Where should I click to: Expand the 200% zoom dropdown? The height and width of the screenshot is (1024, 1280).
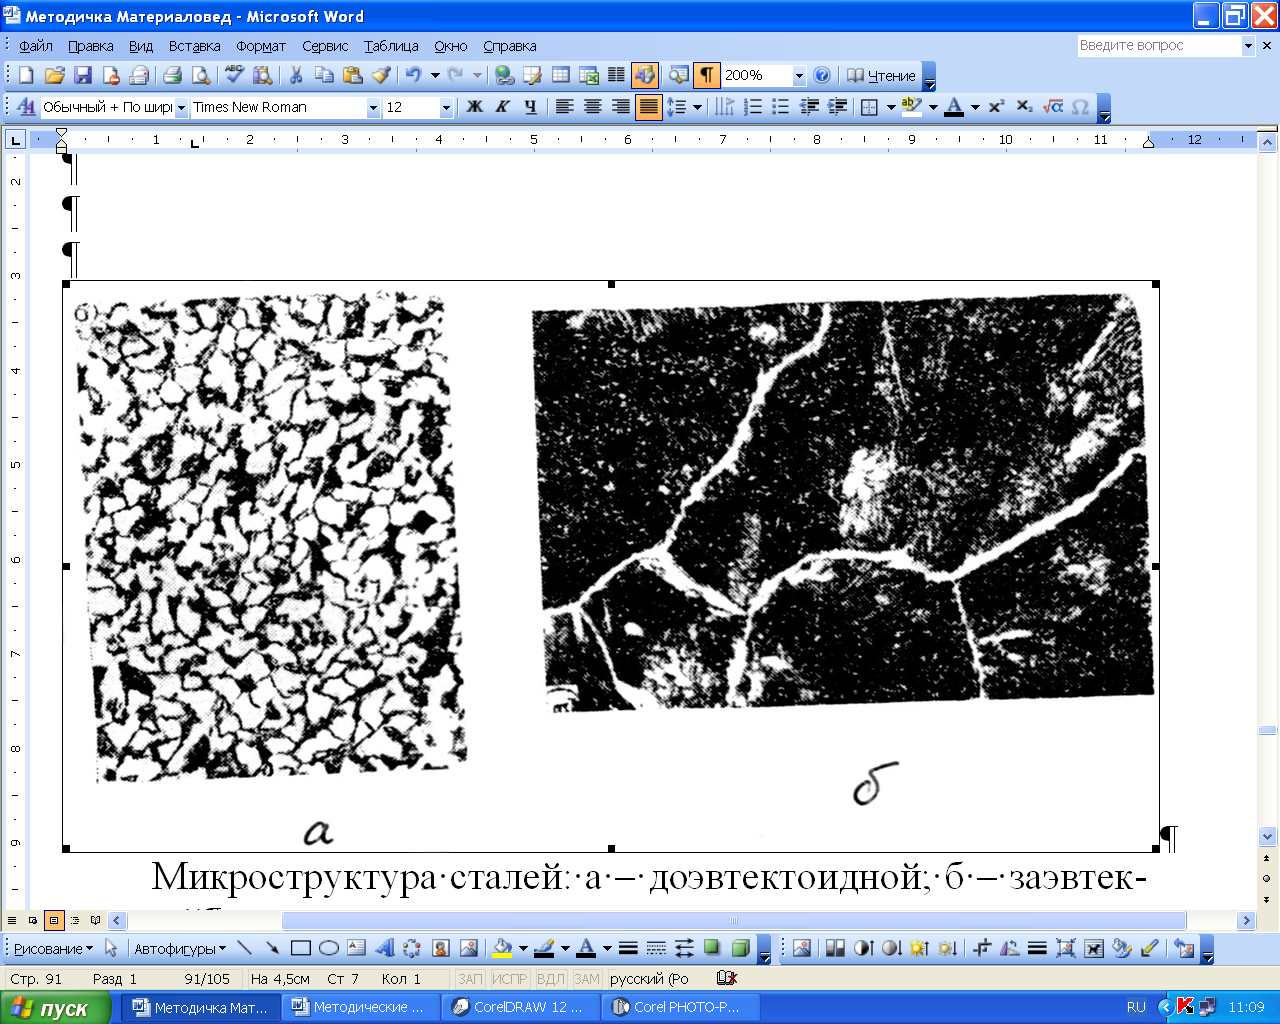click(799, 76)
